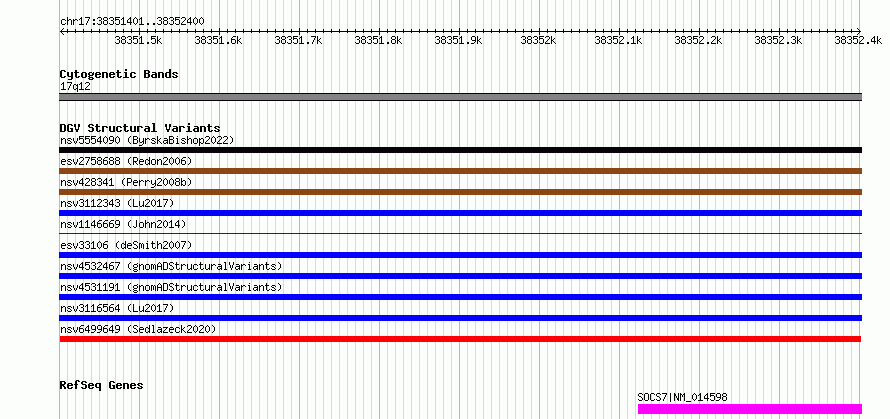This screenshot has height=419, width=890.
Task: Click the magenta SOCS7 gene bar
Action: point(750,409)
